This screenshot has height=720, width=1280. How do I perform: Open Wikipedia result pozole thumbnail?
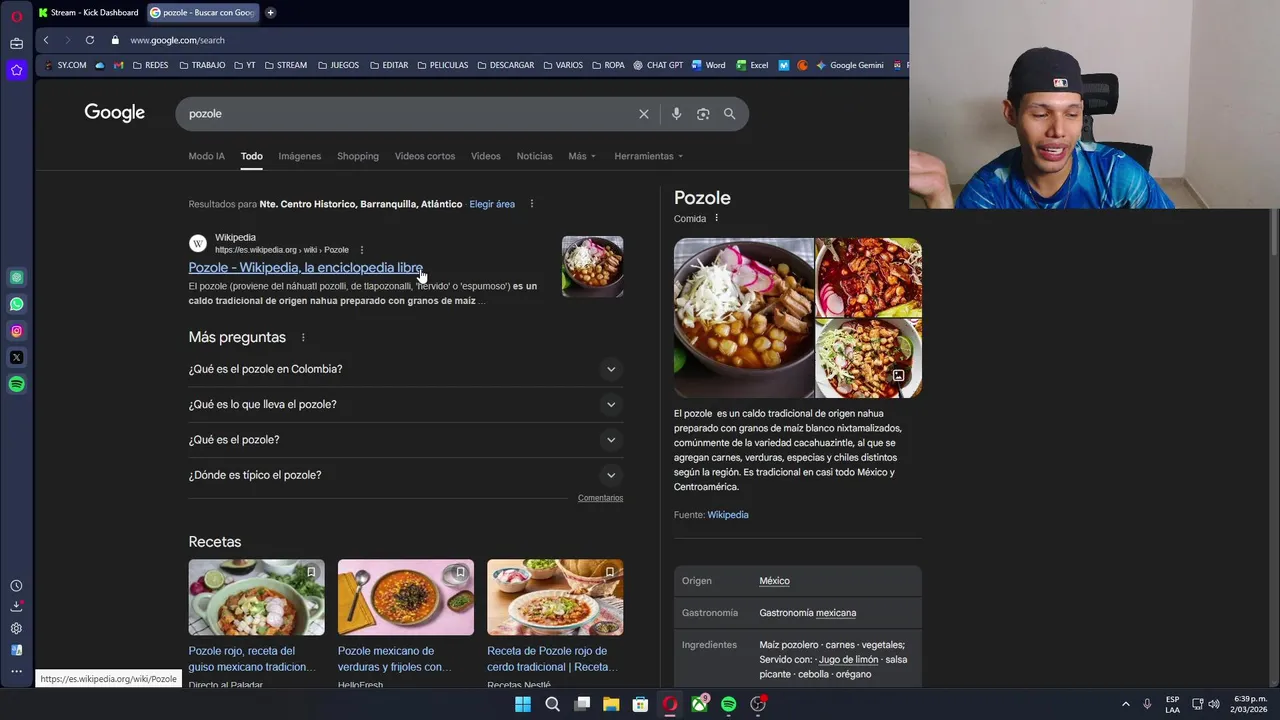[592, 267]
